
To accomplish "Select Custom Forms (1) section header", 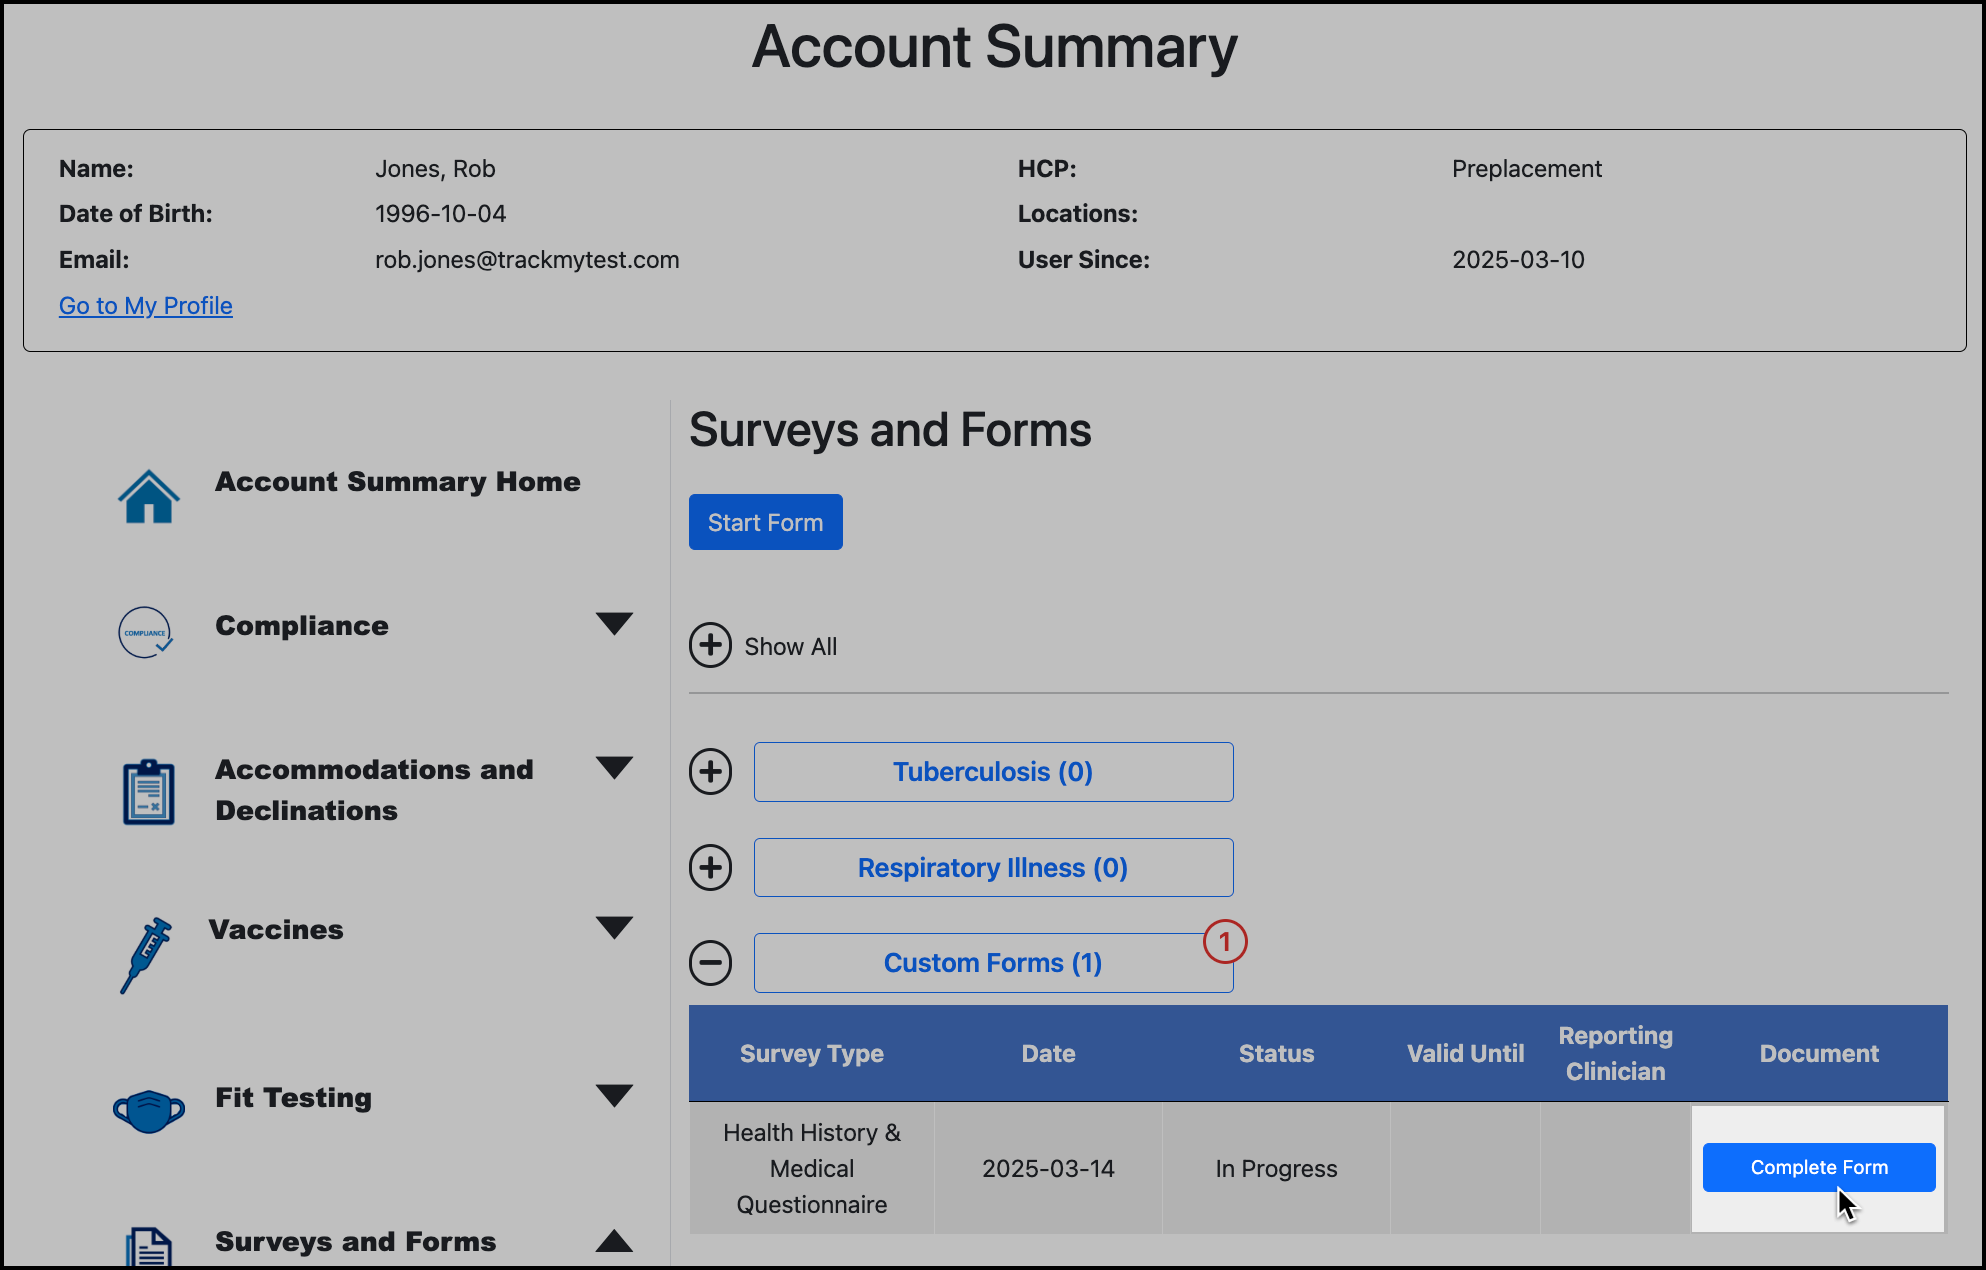I will point(992,962).
